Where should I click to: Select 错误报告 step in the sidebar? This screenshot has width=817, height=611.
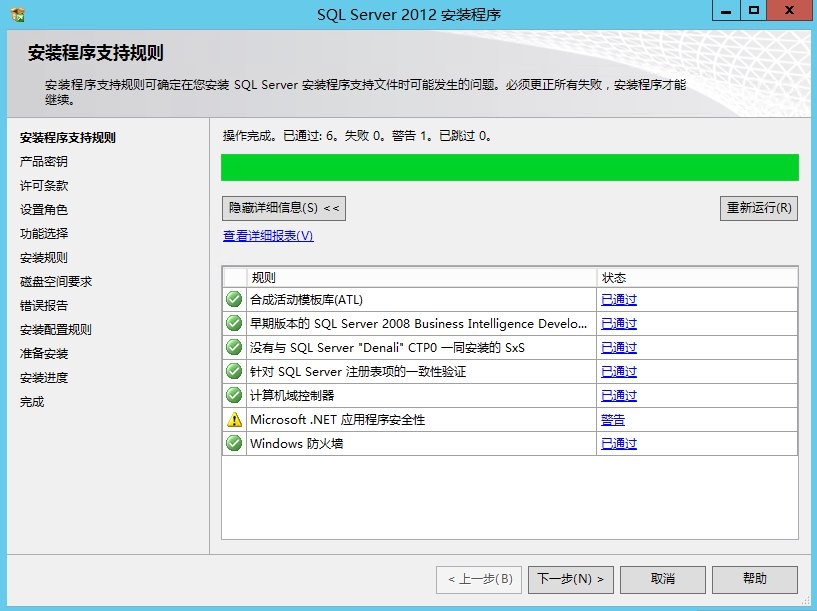[x=44, y=305]
